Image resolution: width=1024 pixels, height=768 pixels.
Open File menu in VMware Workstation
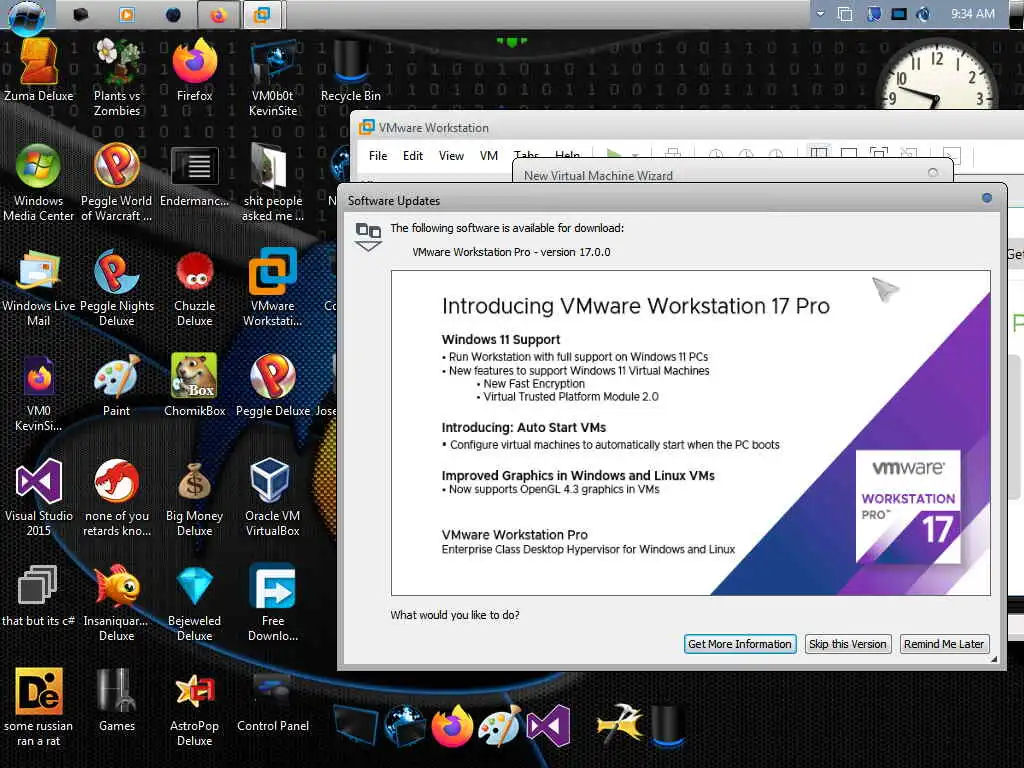(x=377, y=156)
